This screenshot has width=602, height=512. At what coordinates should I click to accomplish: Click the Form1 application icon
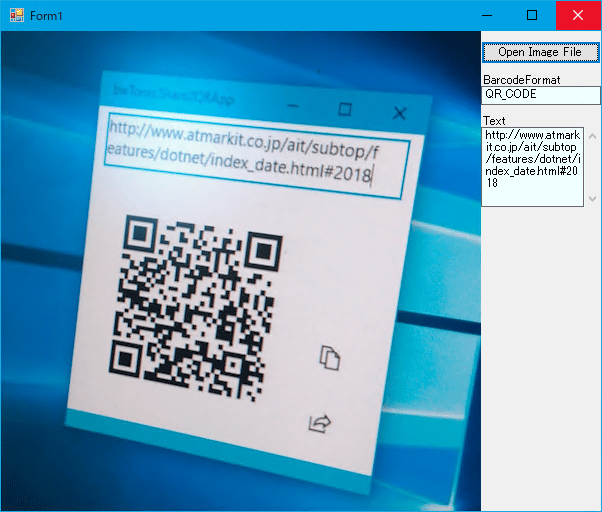pyautogui.click(x=17, y=15)
